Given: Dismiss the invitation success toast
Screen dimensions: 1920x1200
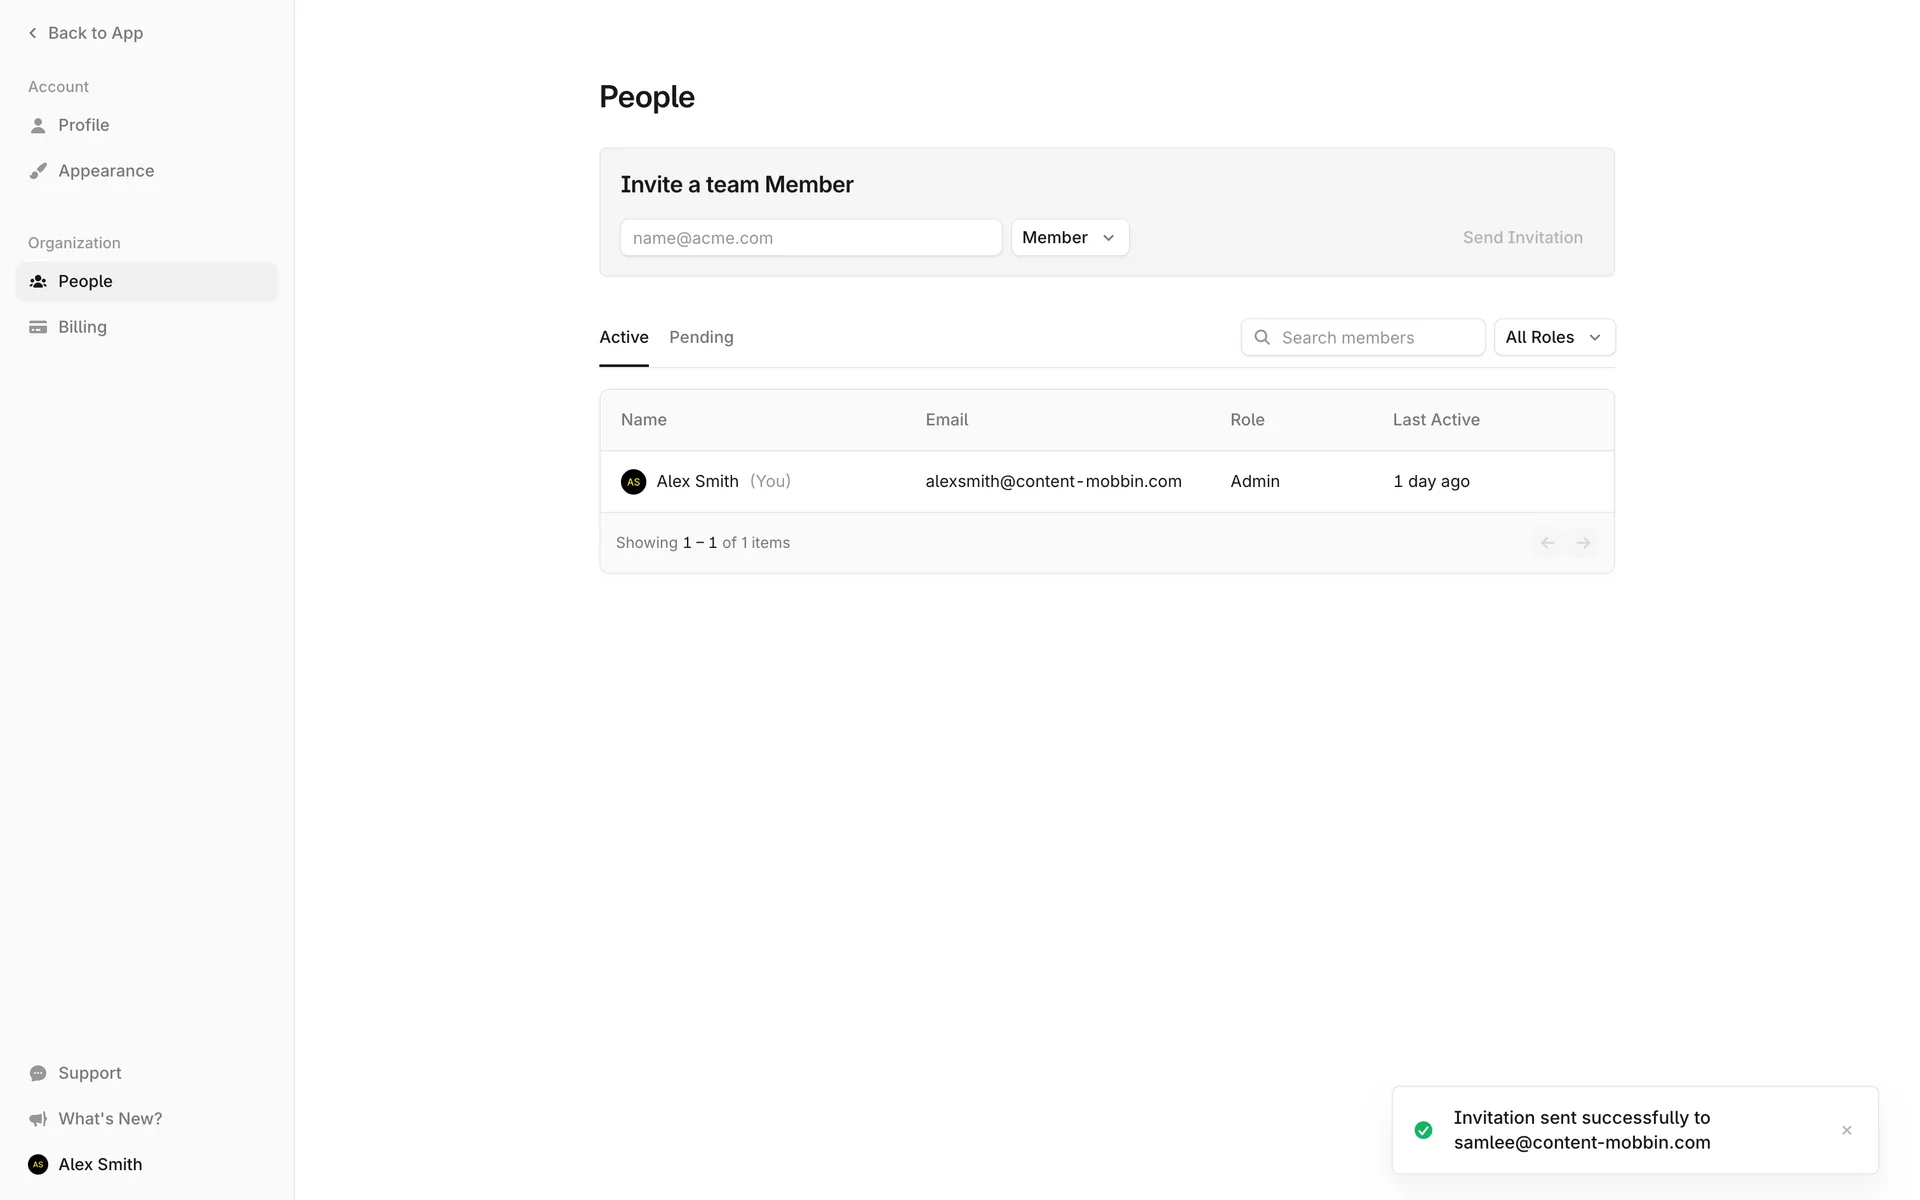Looking at the screenshot, I should point(1846,1130).
